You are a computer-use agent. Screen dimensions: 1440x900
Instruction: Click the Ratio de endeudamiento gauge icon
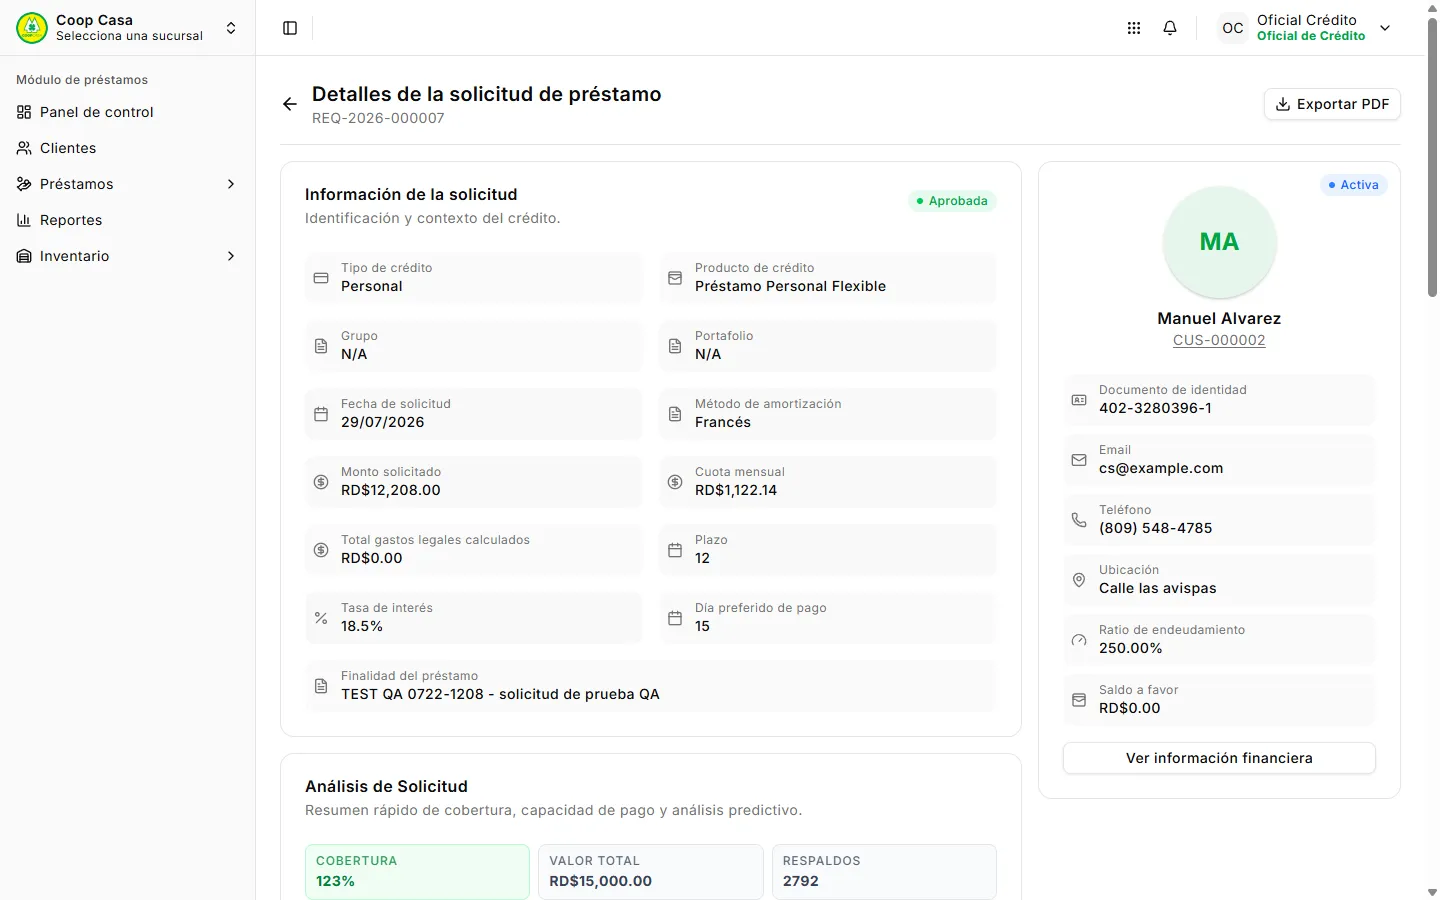pyautogui.click(x=1079, y=640)
